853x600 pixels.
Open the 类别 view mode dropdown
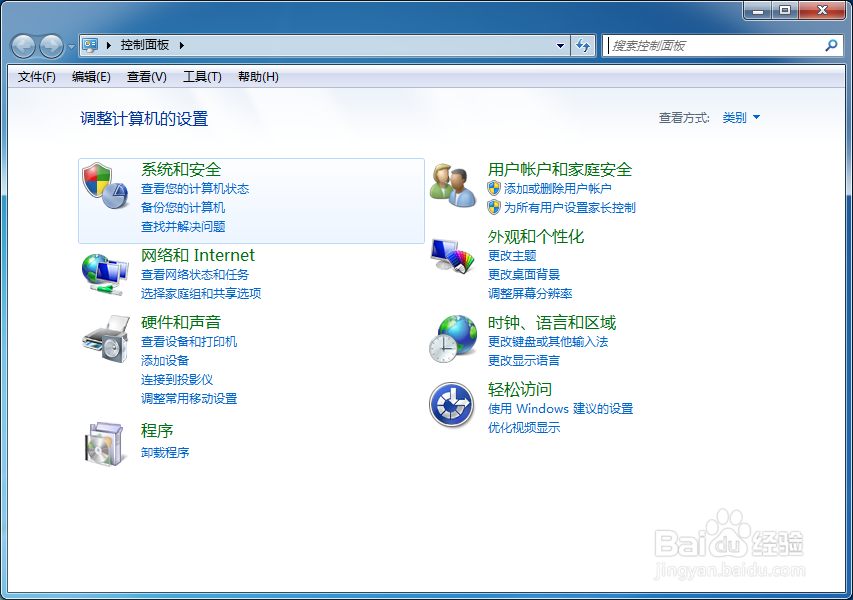[x=741, y=117]
